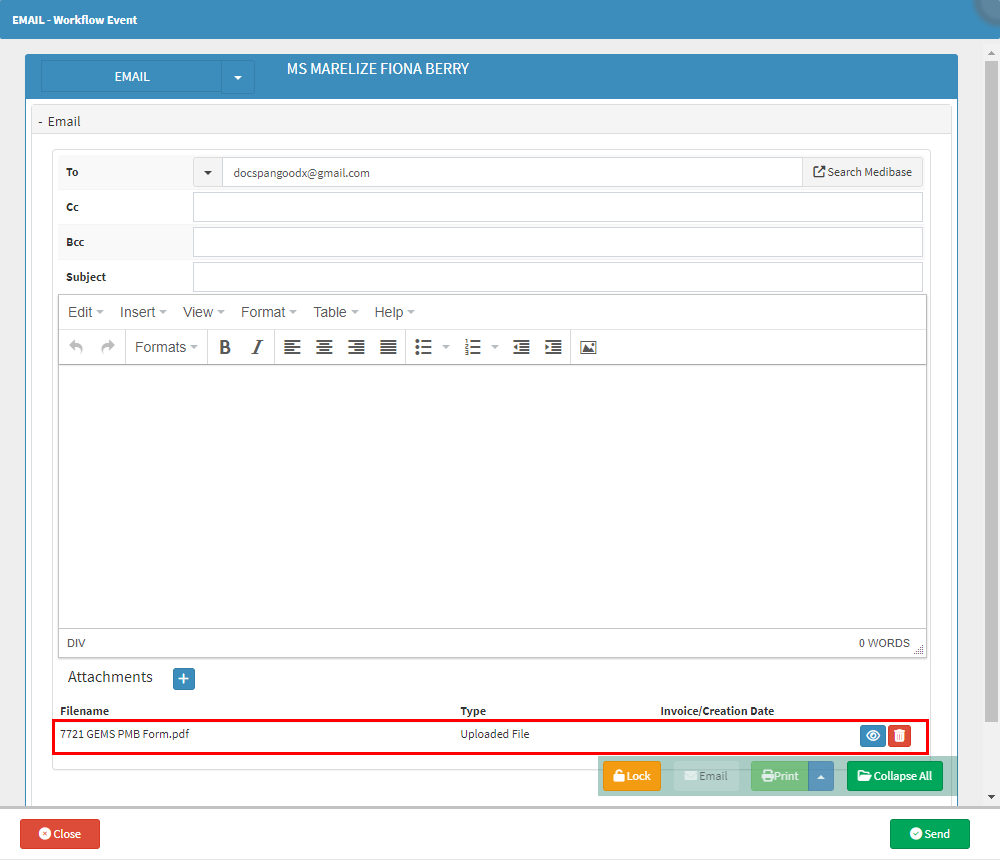Click into the Subject field

click(x=557, y=277)
